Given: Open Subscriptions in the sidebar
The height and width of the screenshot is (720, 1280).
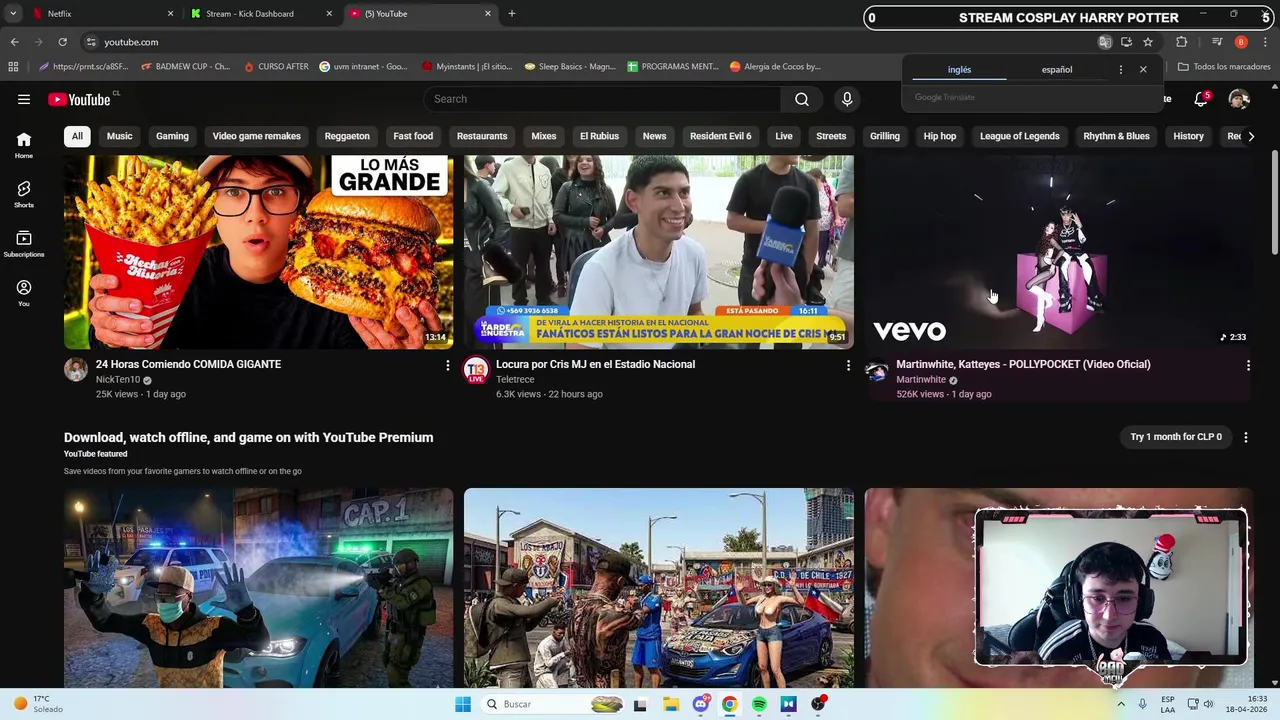Looking at the screenshot, I should coord(24,244).
